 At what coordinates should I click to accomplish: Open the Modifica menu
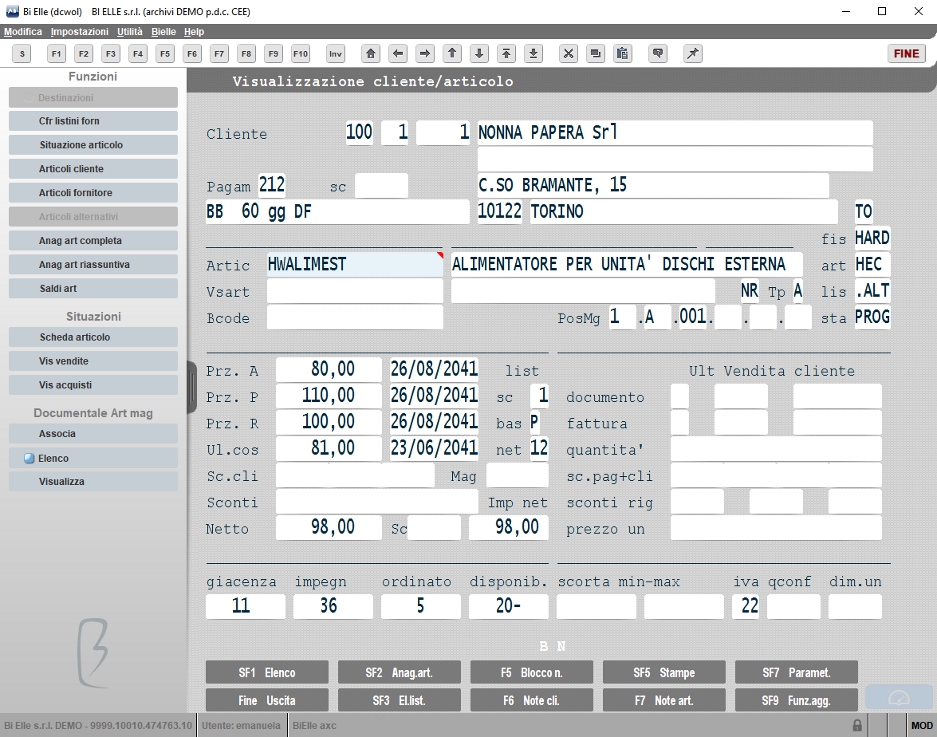[x=23, y=32]
